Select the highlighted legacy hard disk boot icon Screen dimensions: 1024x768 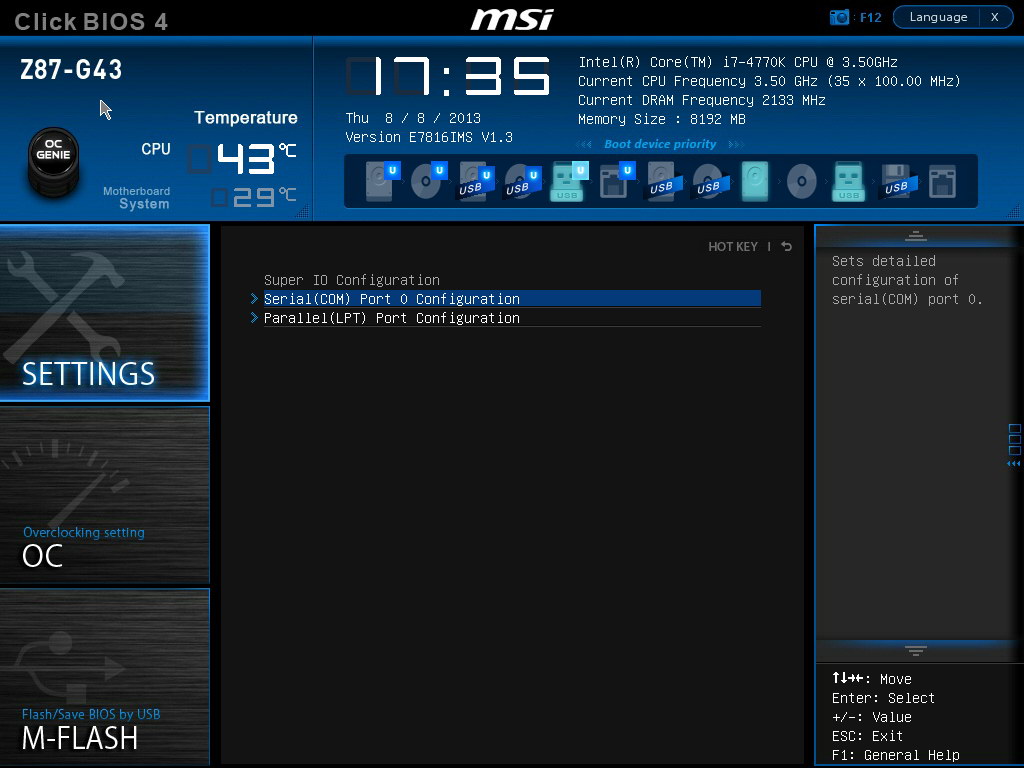(755, 181)
